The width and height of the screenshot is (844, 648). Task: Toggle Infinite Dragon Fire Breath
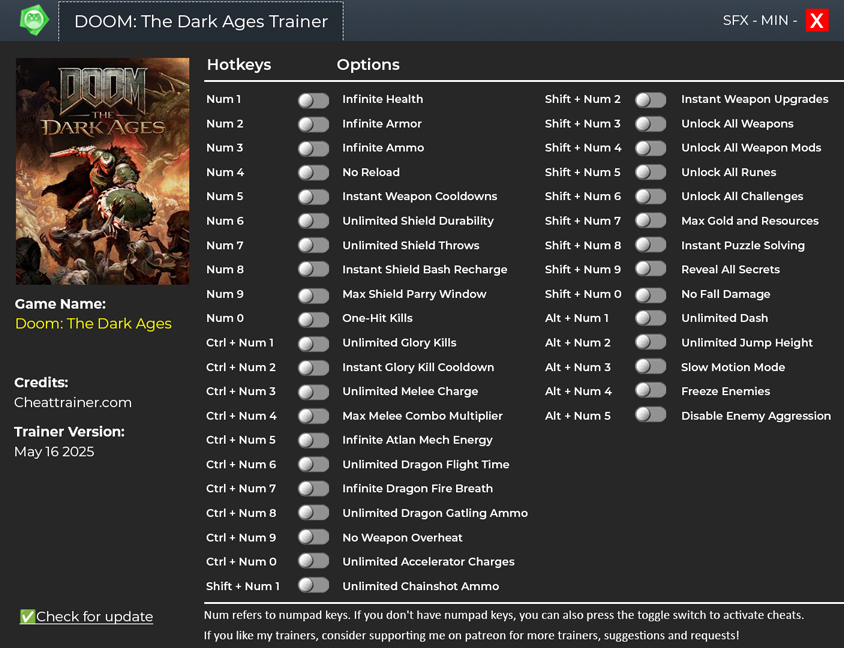(313, 489)
